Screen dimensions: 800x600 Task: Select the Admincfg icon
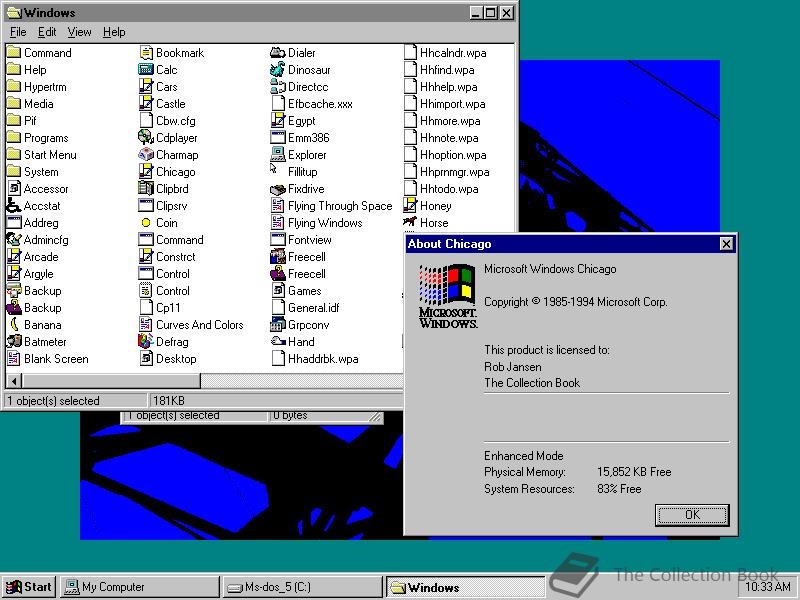tap(14, 240)
